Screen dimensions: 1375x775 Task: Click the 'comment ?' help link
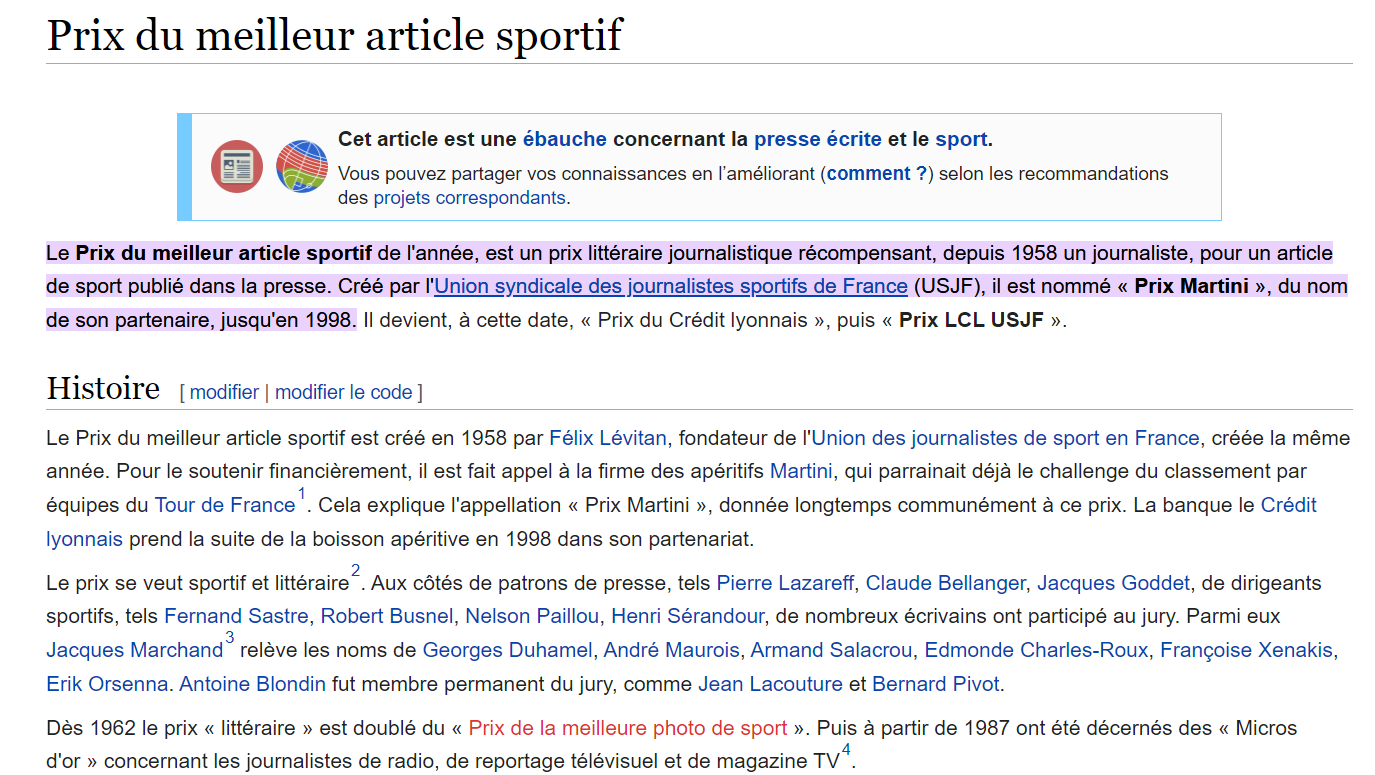[877, 173]
